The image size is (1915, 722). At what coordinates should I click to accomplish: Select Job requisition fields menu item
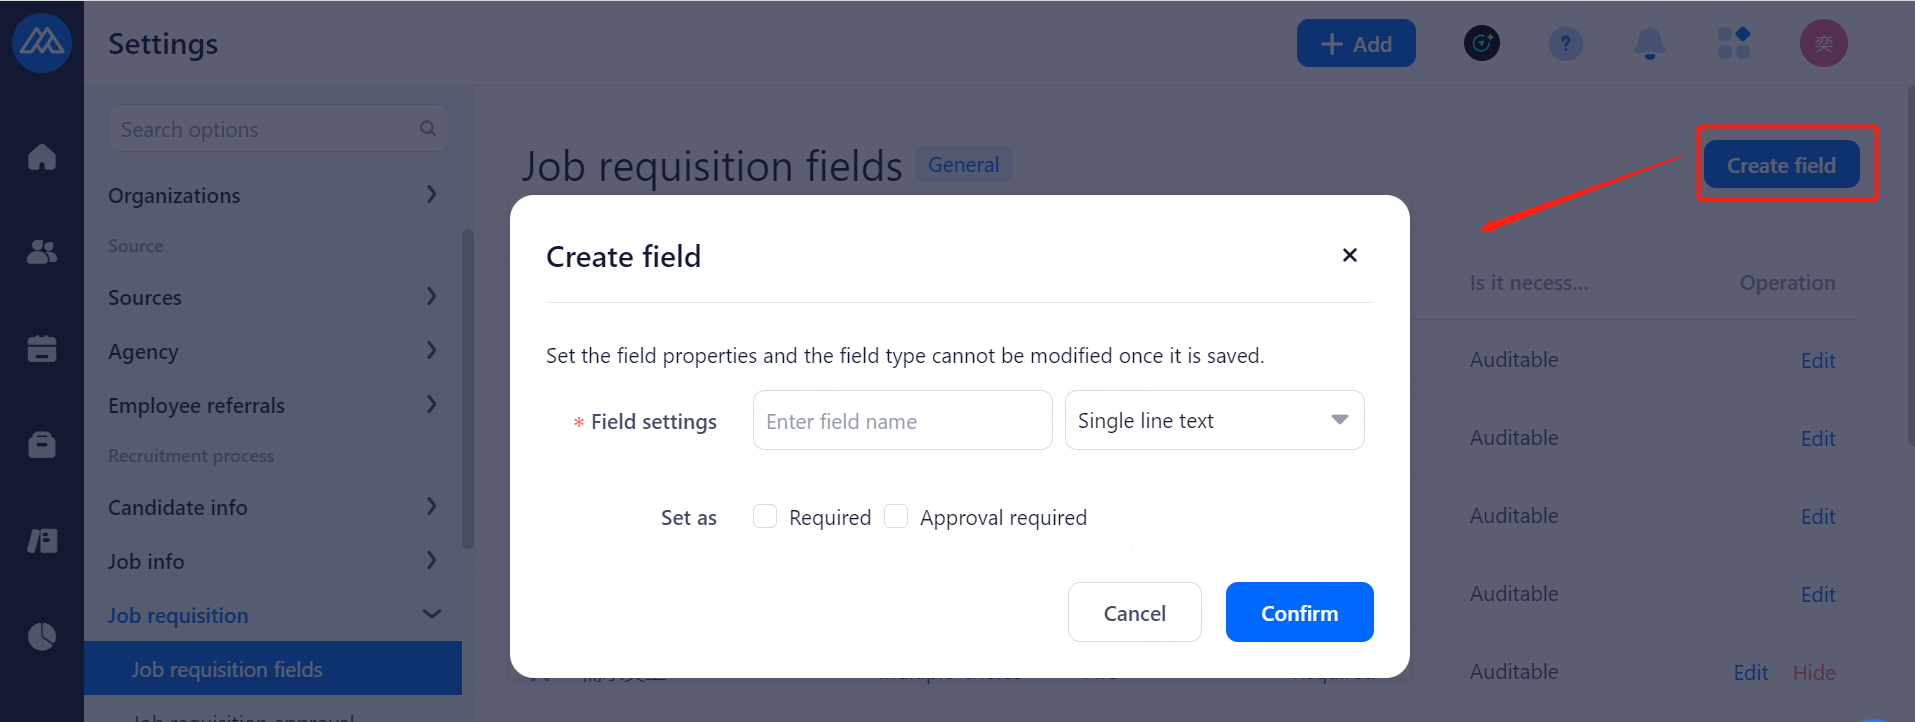point(227,669)
